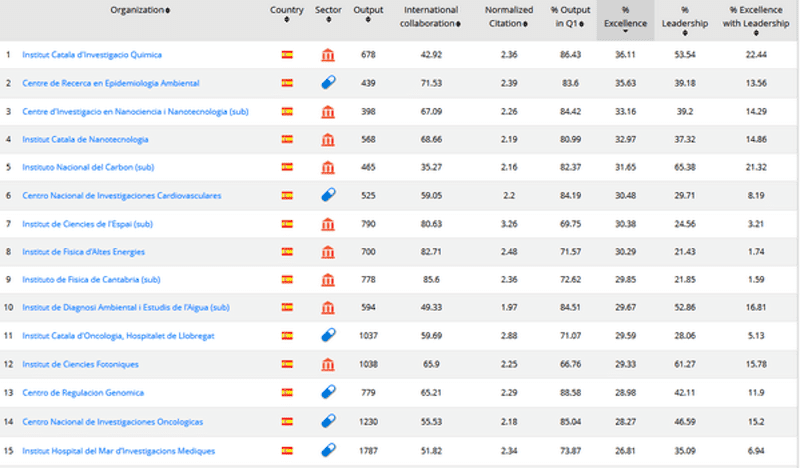
Task: Select output value 1230
Action: click(368, 422)
